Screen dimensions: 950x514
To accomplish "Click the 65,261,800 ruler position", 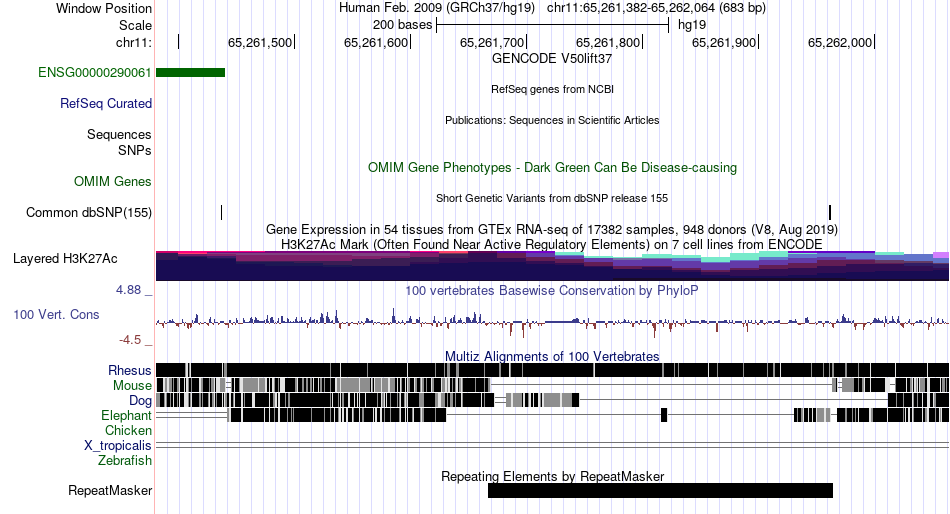I will pos(608,42).
